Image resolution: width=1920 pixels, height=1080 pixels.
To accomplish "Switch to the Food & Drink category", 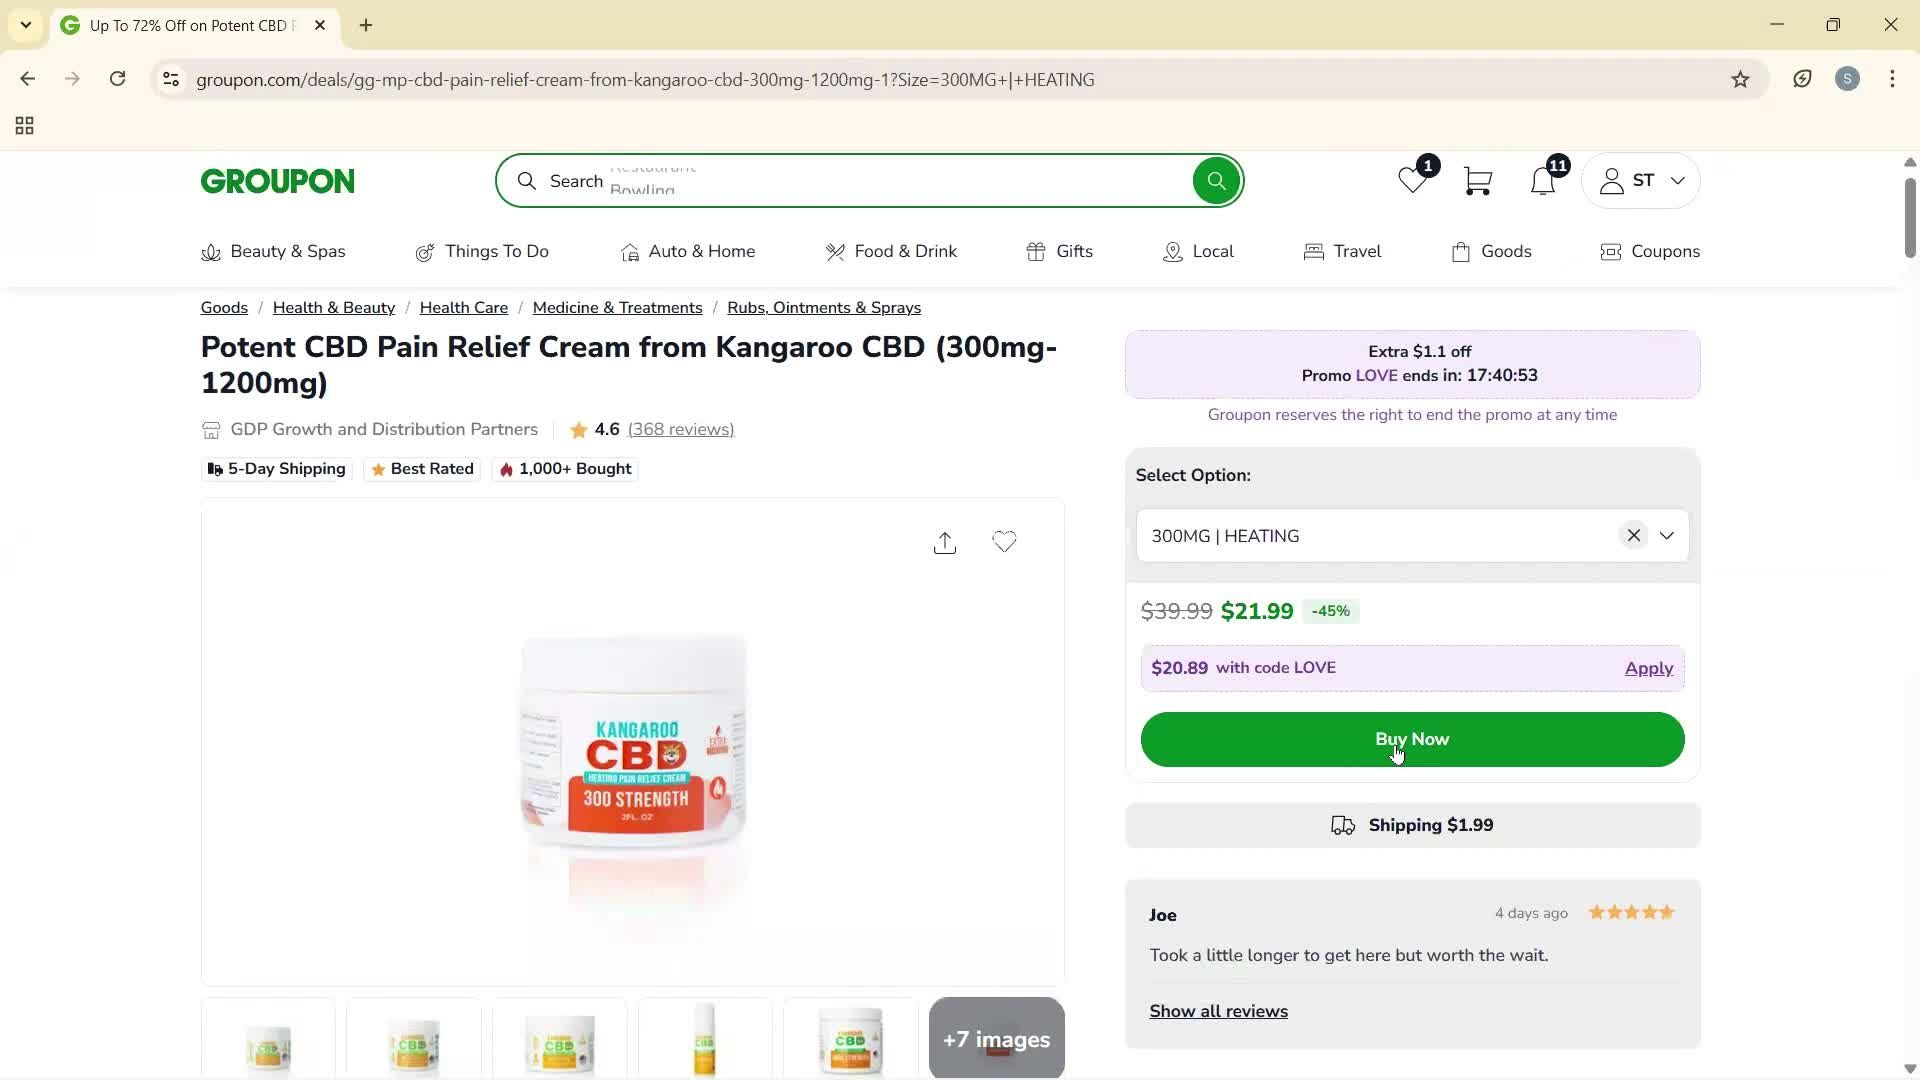I will [x=892, y=252].
